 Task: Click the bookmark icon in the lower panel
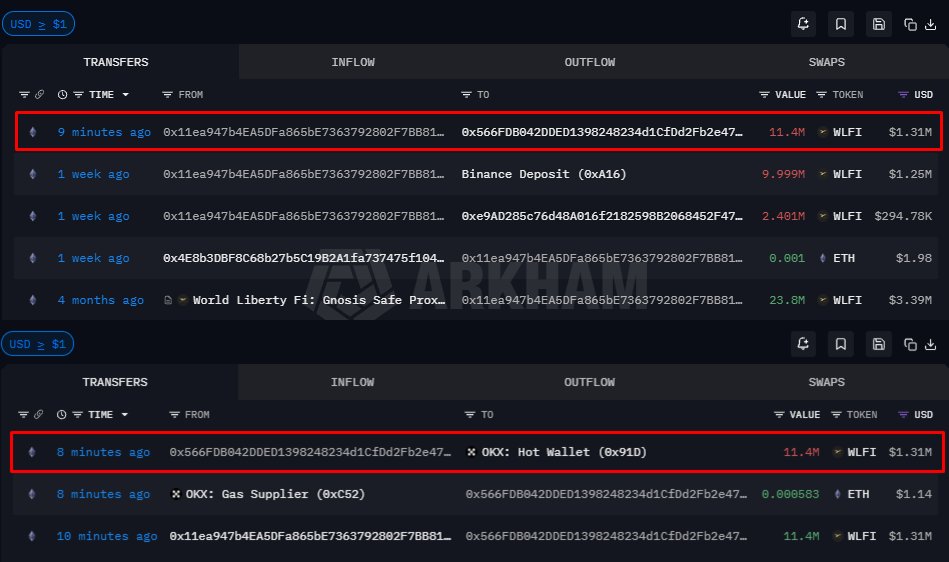[841, 344]
